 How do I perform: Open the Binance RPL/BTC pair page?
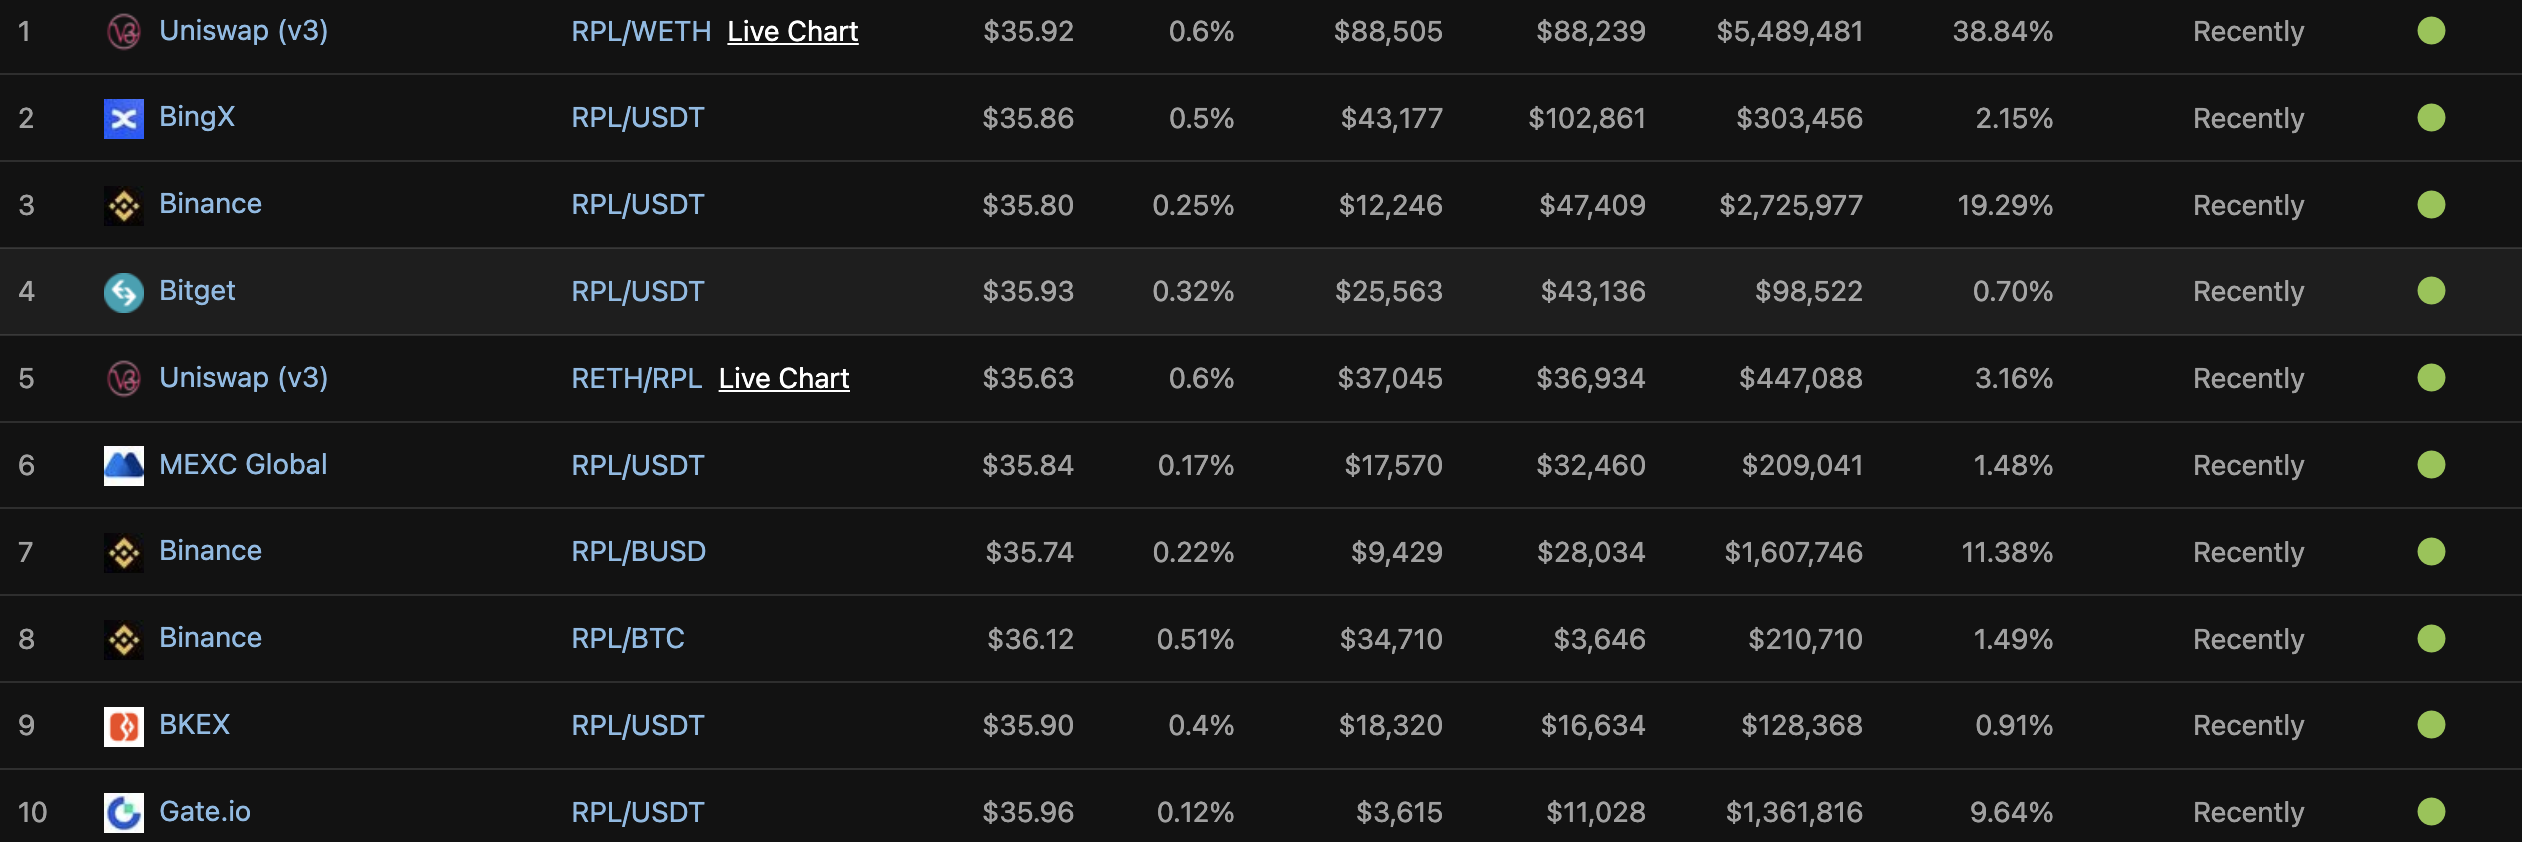[627, 638]
